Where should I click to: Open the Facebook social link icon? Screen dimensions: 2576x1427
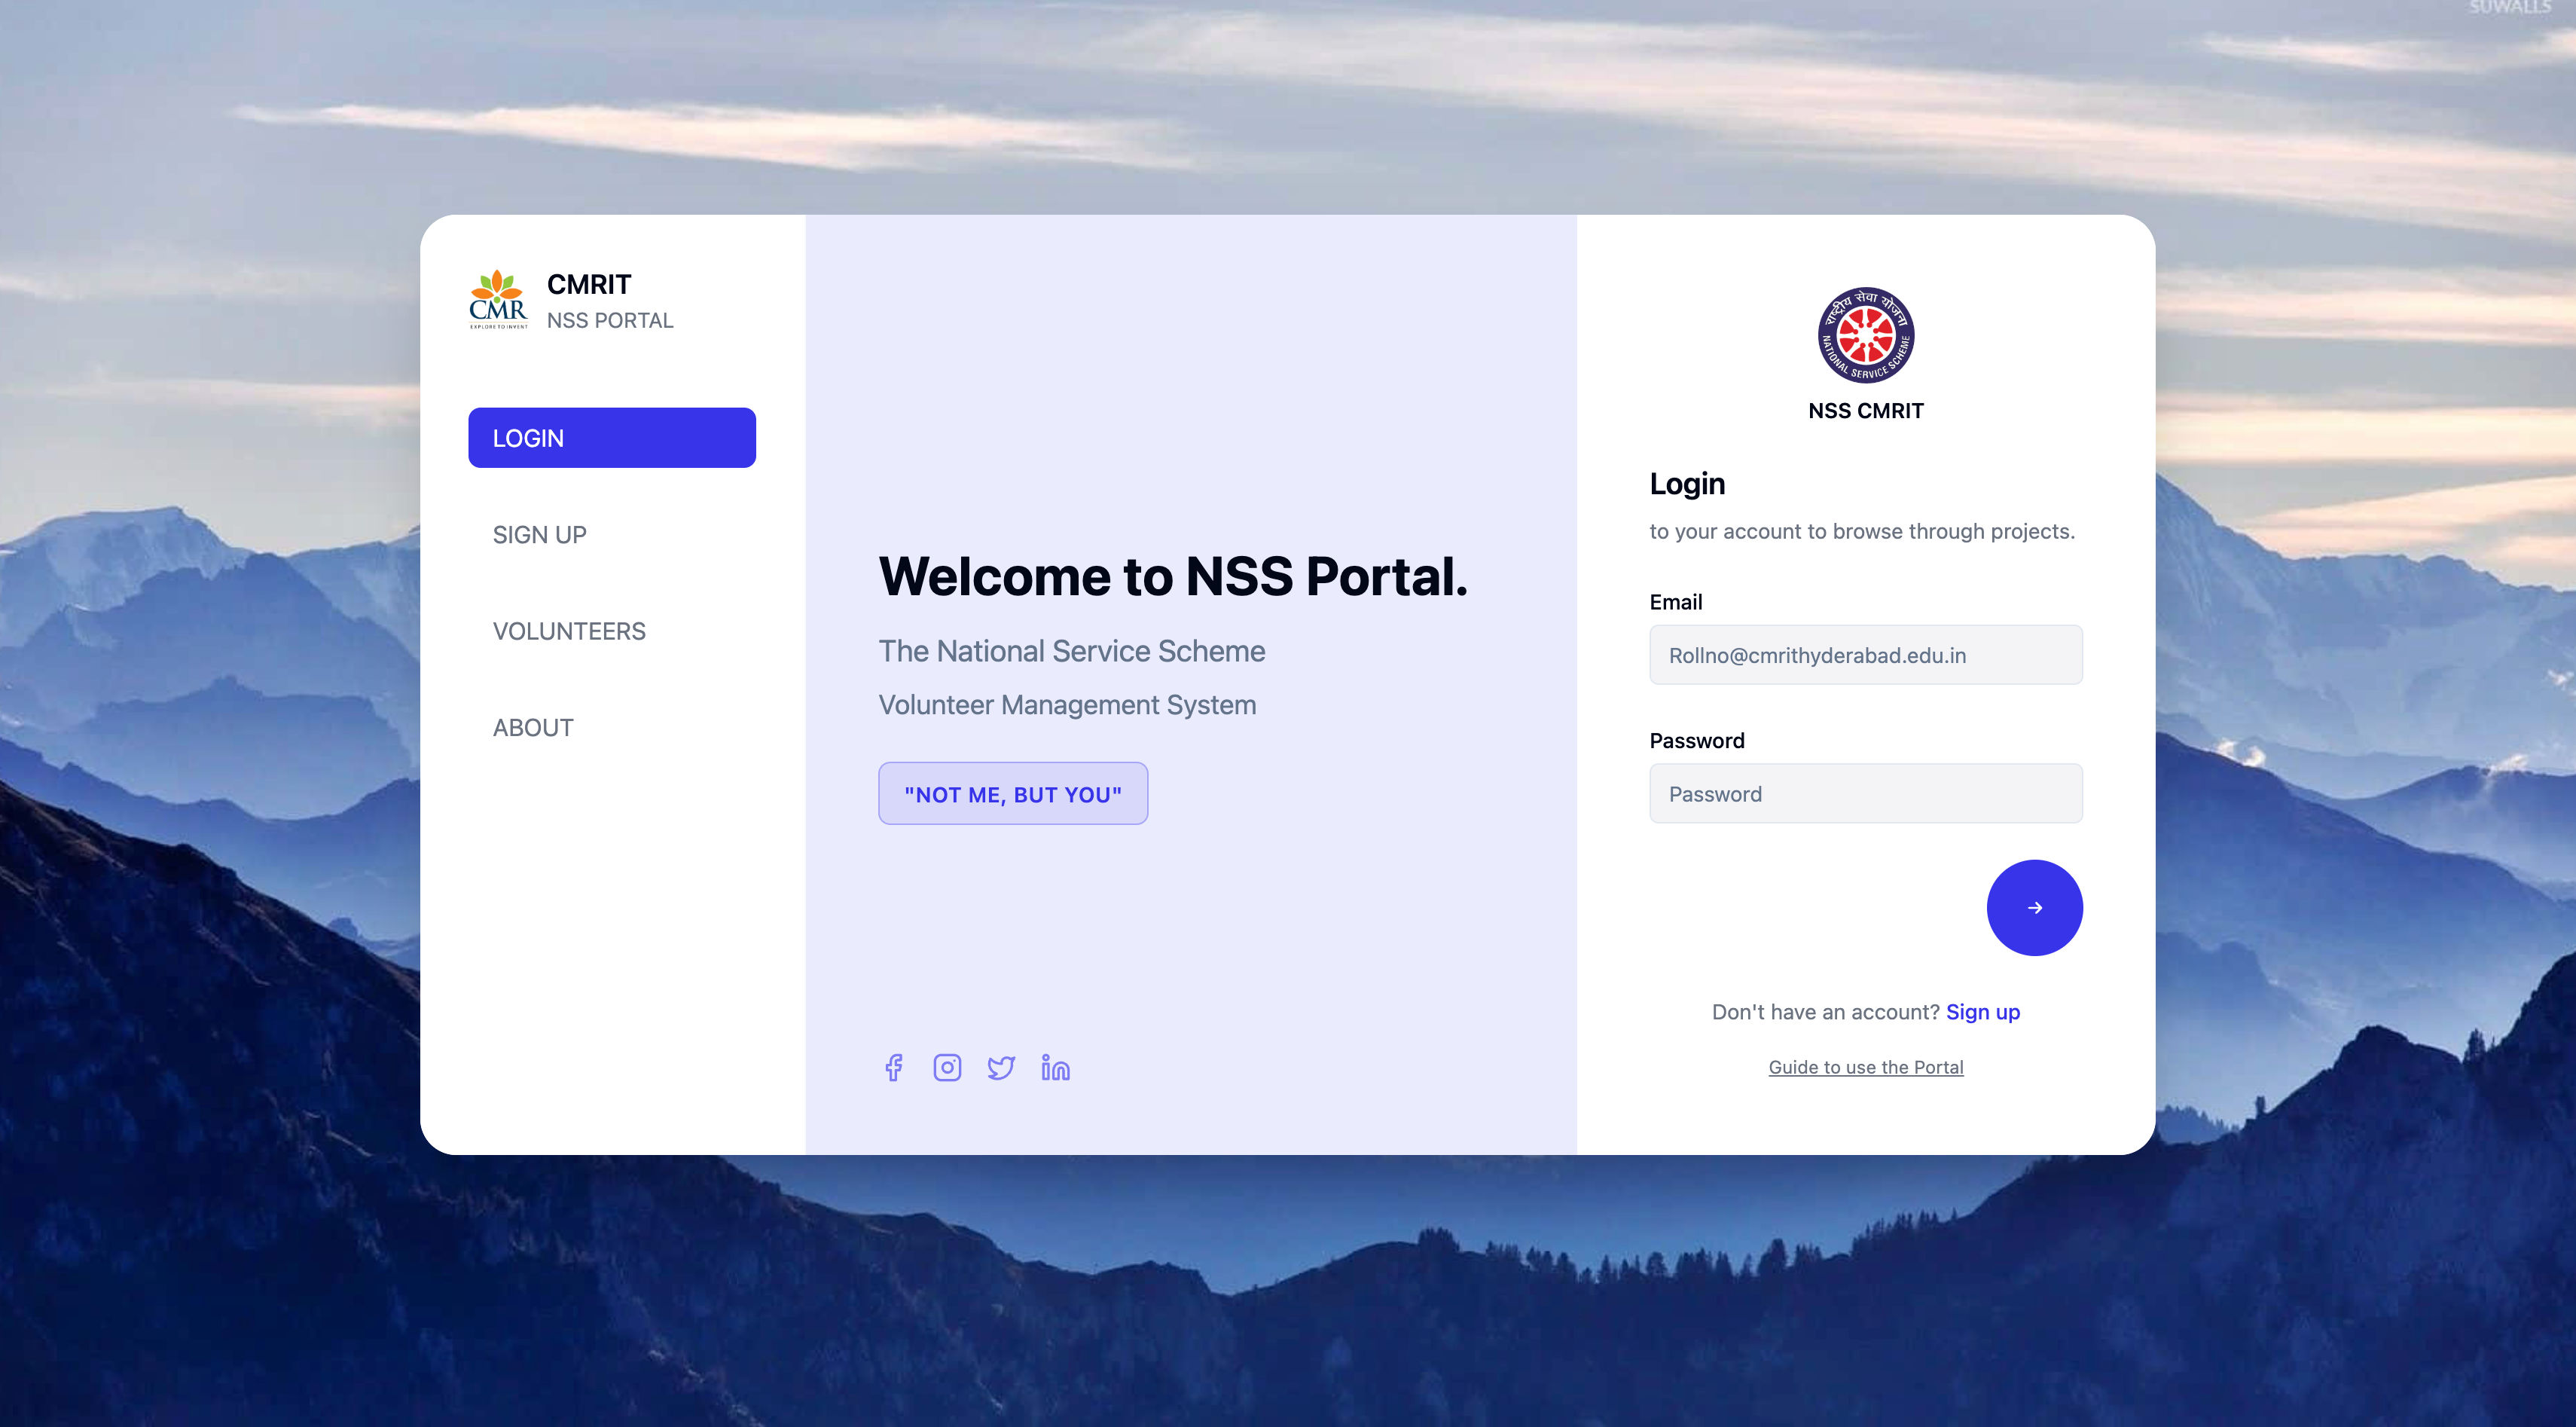[894, 1067]
